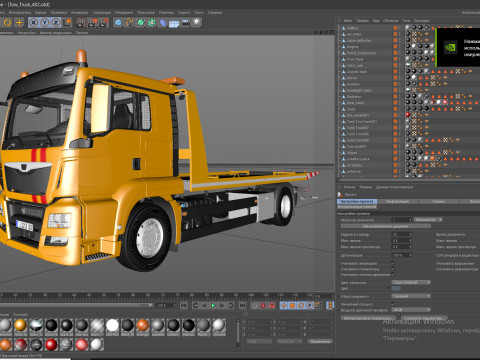Open the Анимация menu
Viewport: 480px width, 360px height.
pos(80,12)
